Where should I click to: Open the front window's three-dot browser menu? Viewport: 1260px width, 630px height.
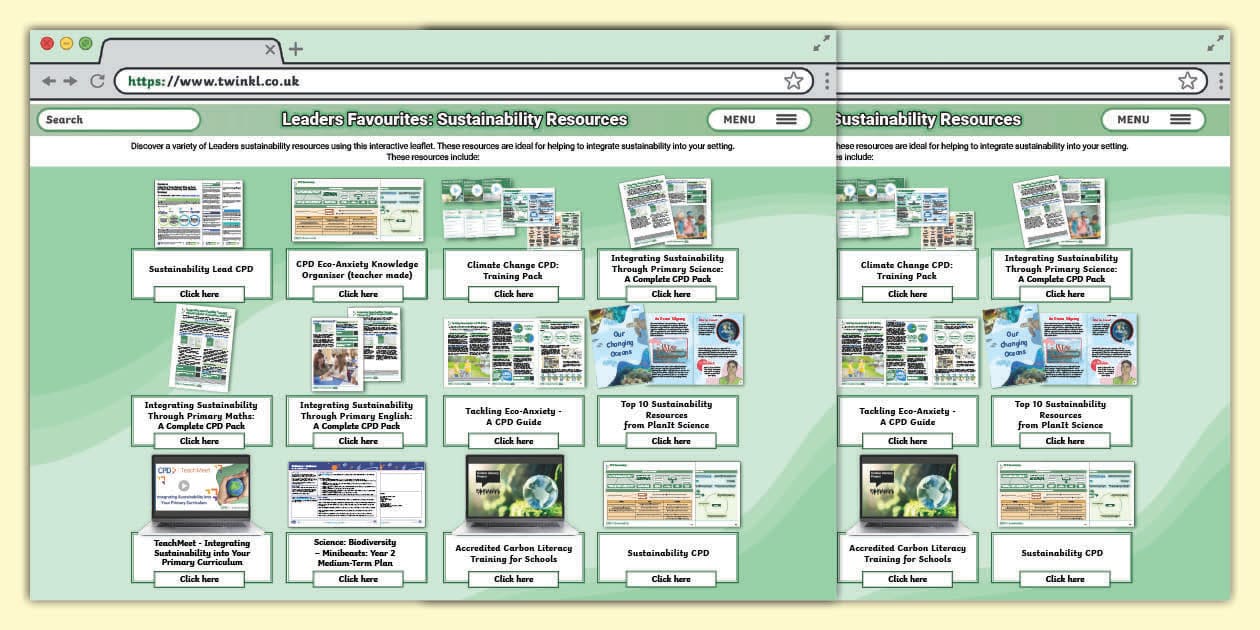827,81
